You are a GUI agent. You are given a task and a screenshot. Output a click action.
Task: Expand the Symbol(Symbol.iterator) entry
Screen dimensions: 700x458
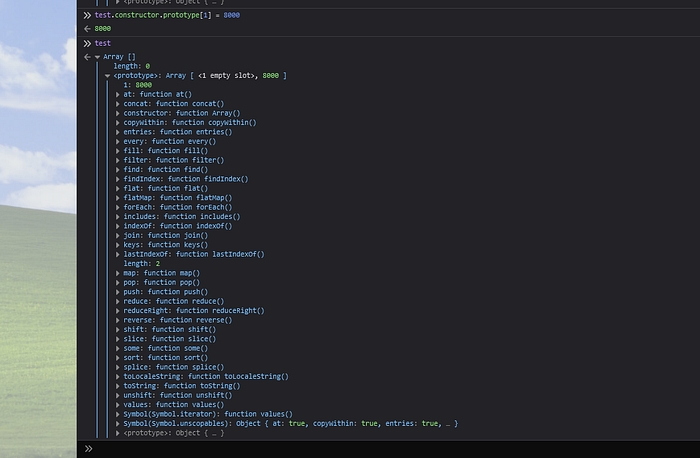click(x=118, y=414)
